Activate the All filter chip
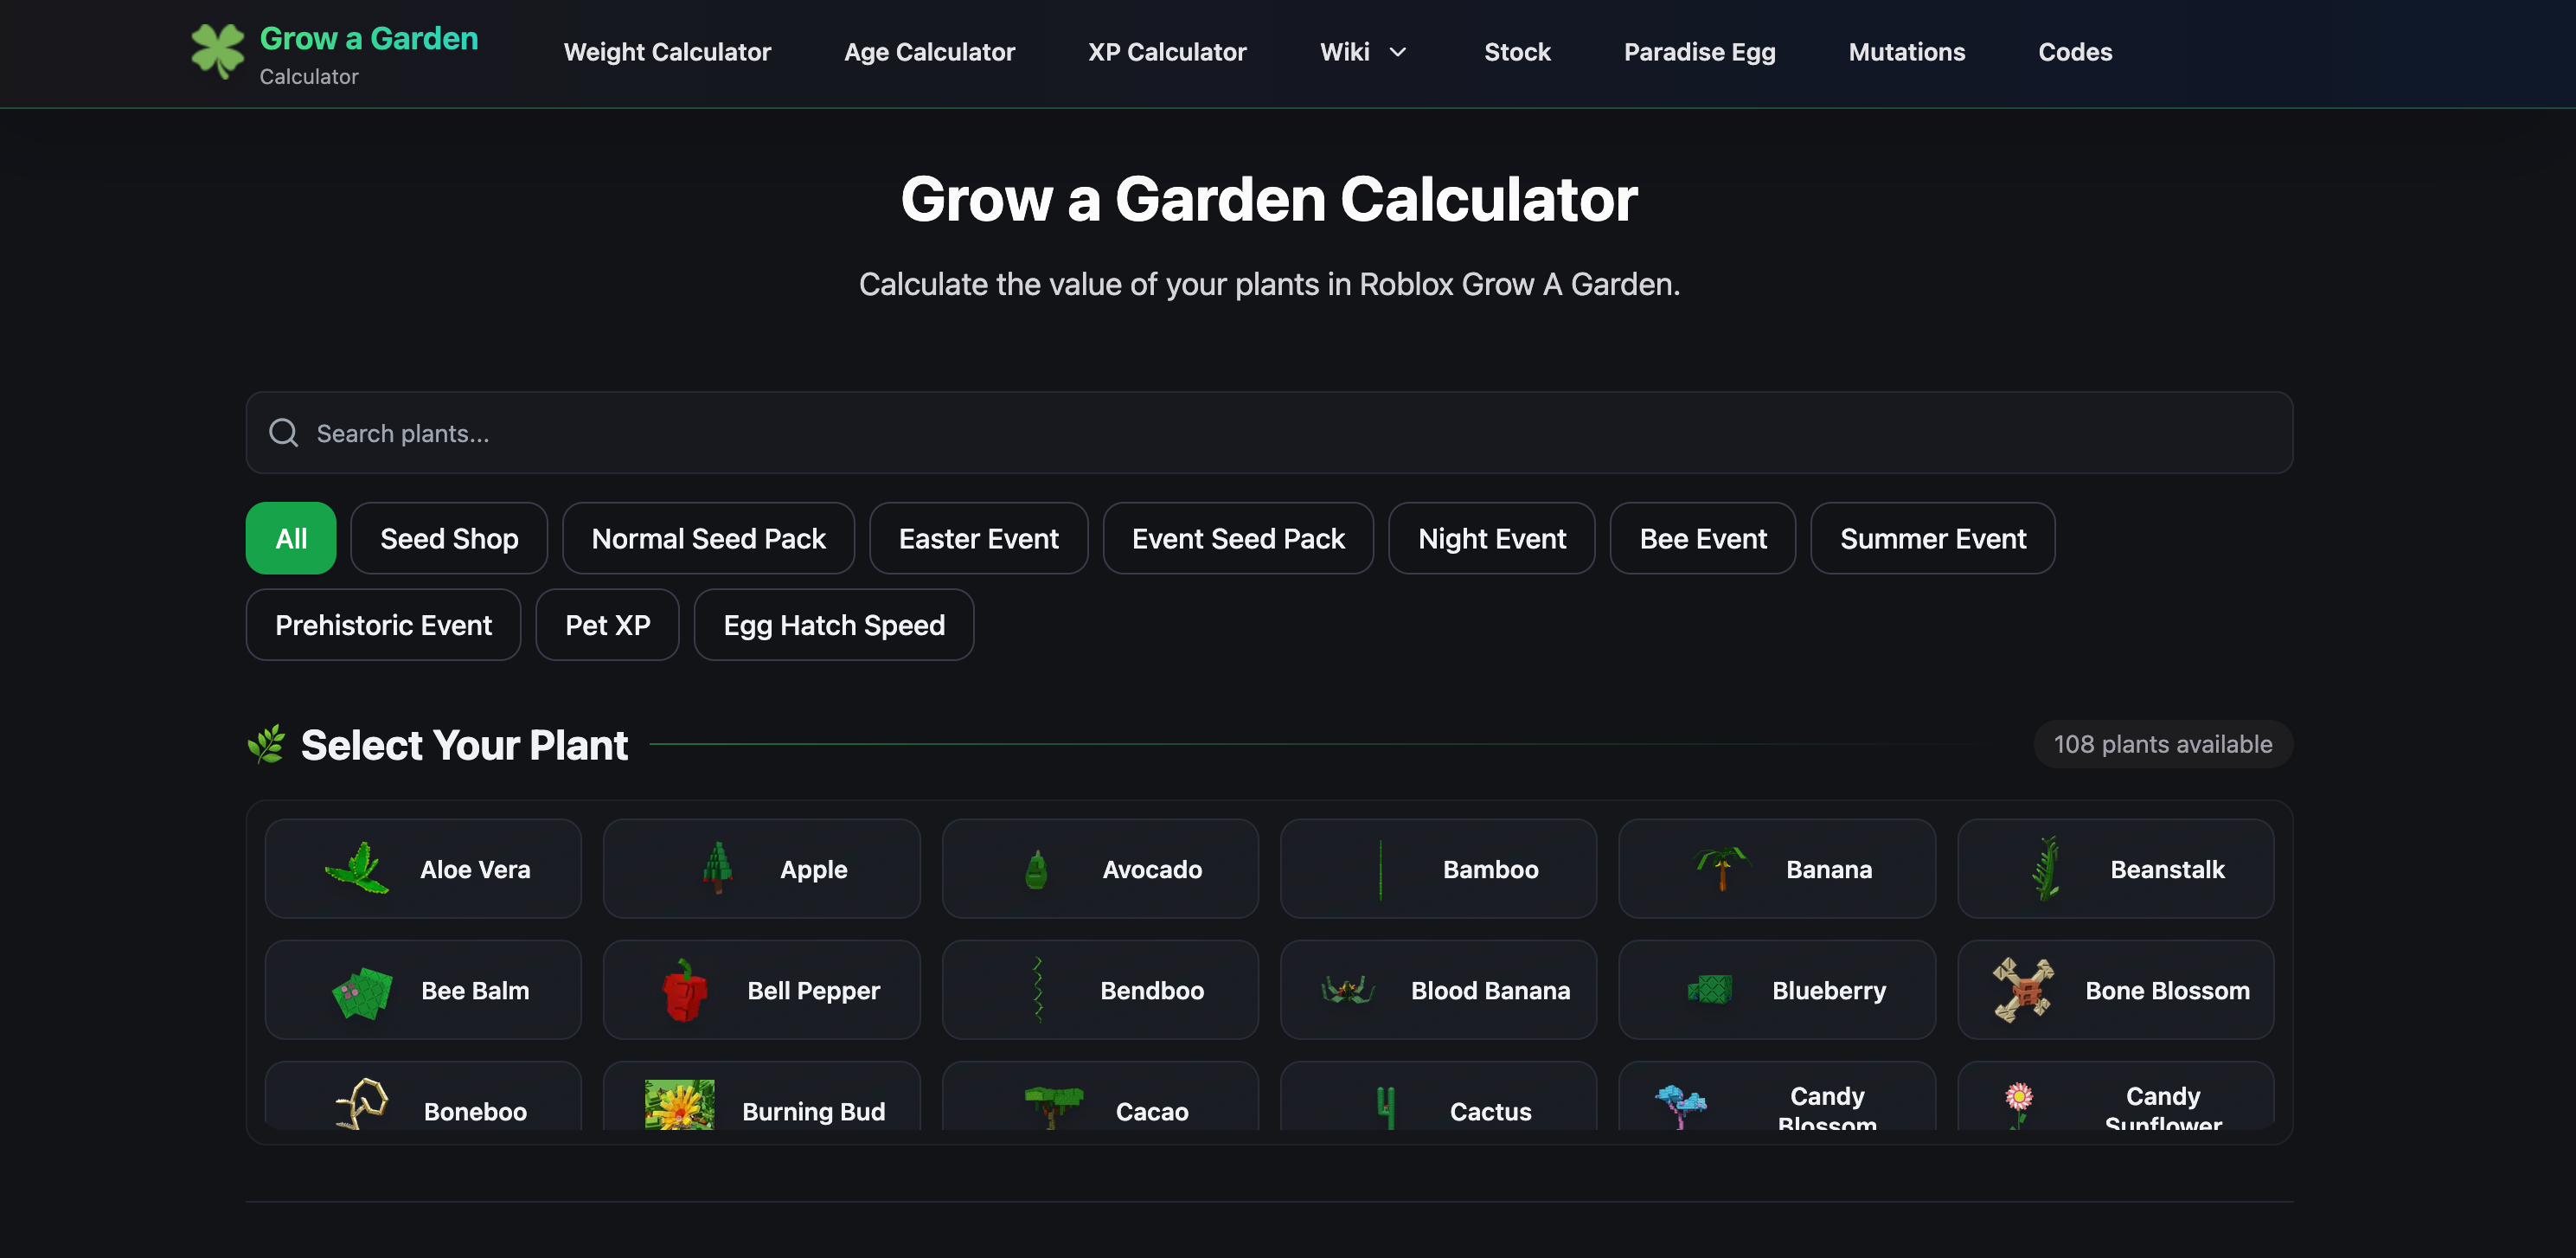 coord(290,538)
